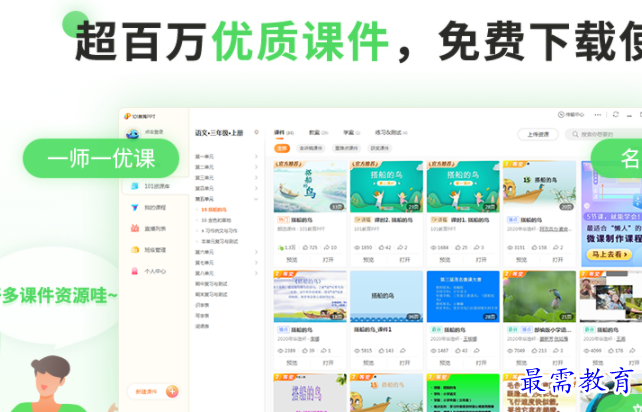Click 预览 on the 搭船的鸟_课件1 card
642x412 pixels.
368,363
